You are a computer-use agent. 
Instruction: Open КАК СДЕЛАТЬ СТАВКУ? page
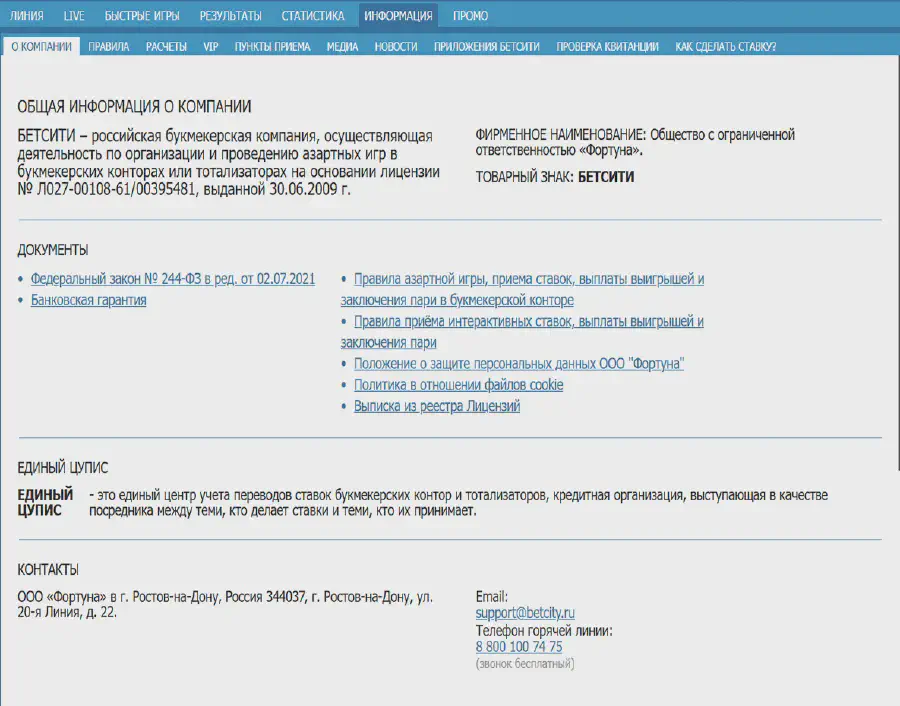click(x=726, y=46)
